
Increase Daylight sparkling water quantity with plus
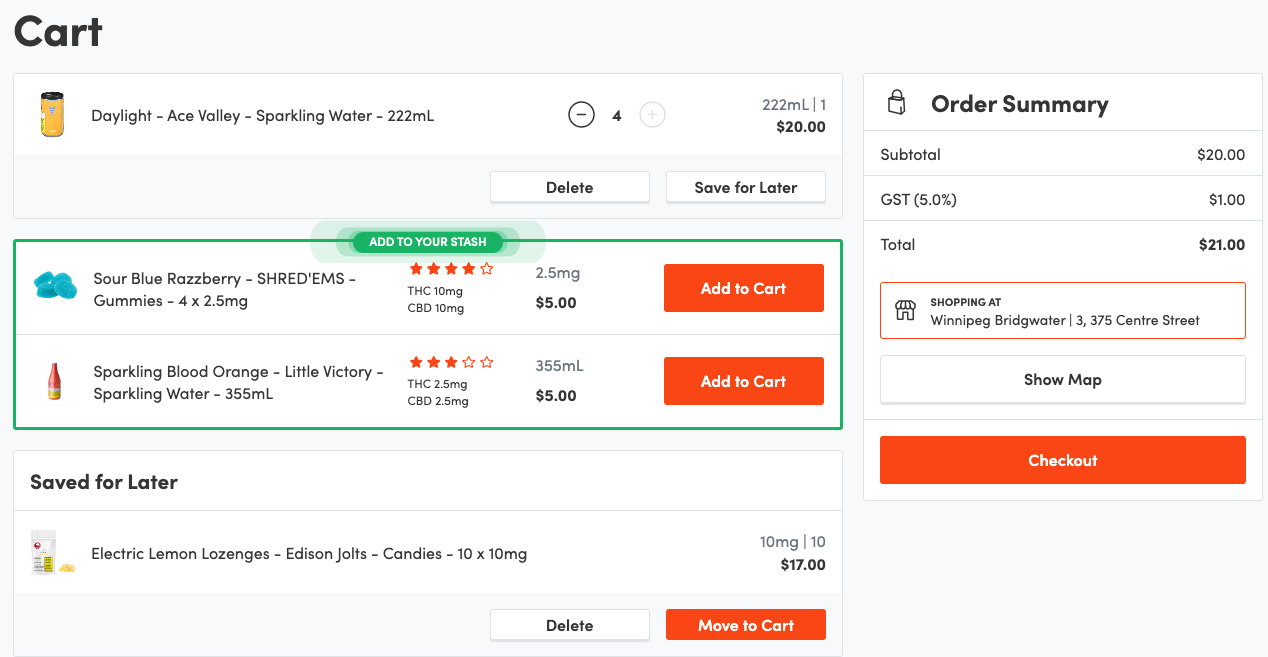pos(652,115)
